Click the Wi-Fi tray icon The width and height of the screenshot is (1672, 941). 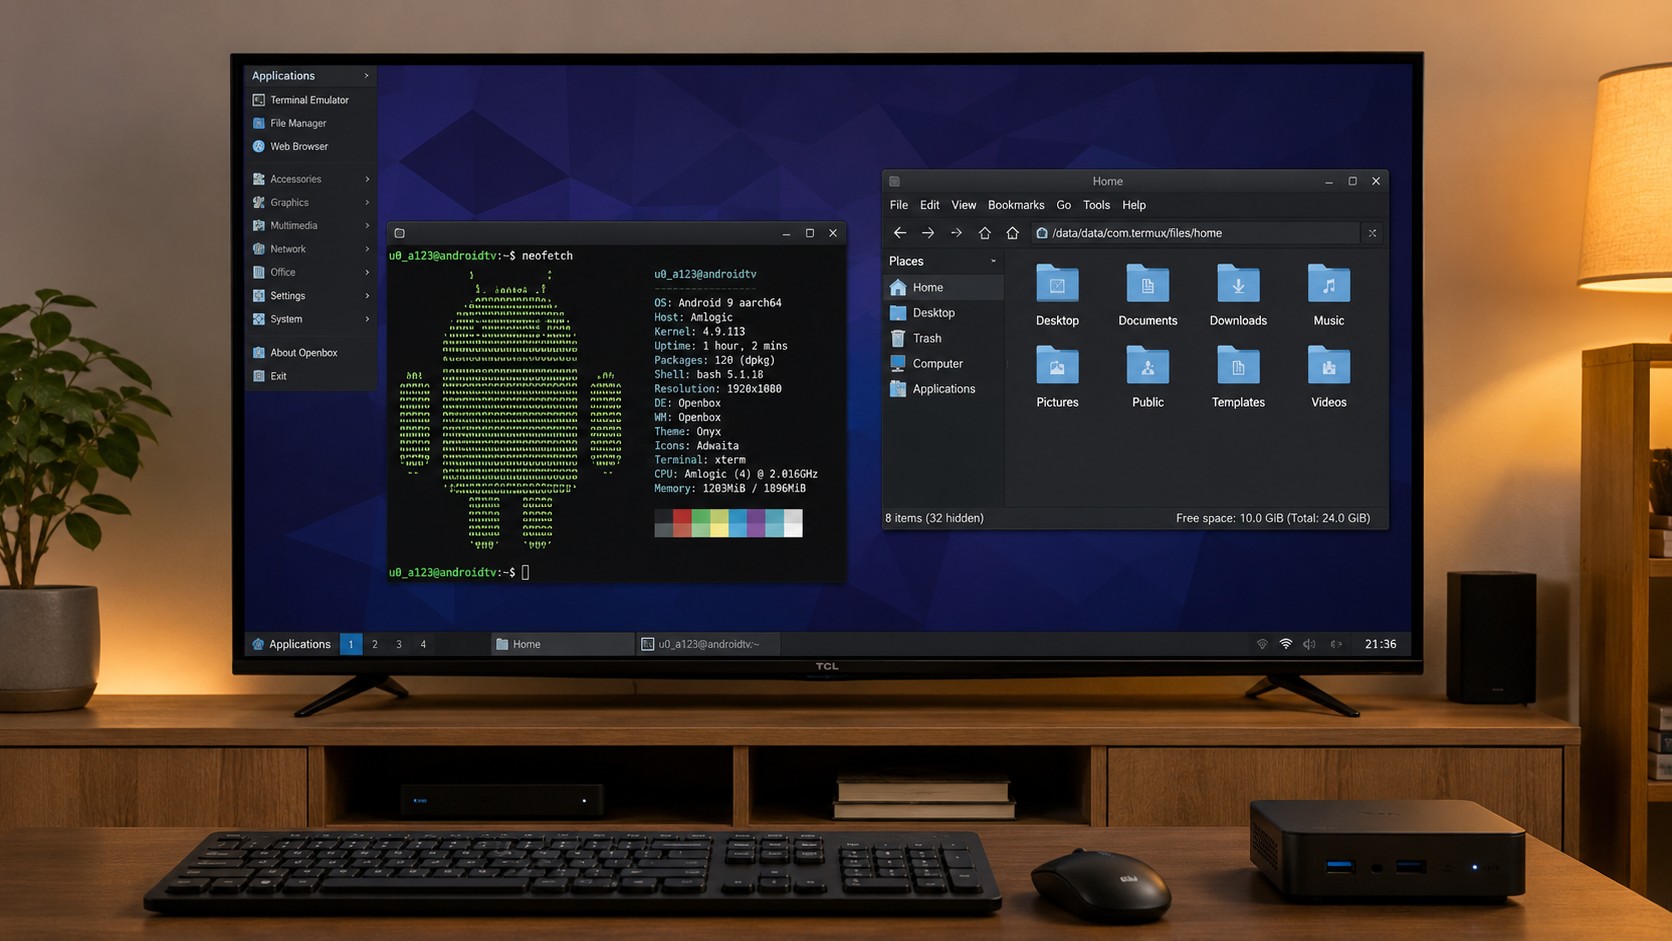[x=1286, y=644]
